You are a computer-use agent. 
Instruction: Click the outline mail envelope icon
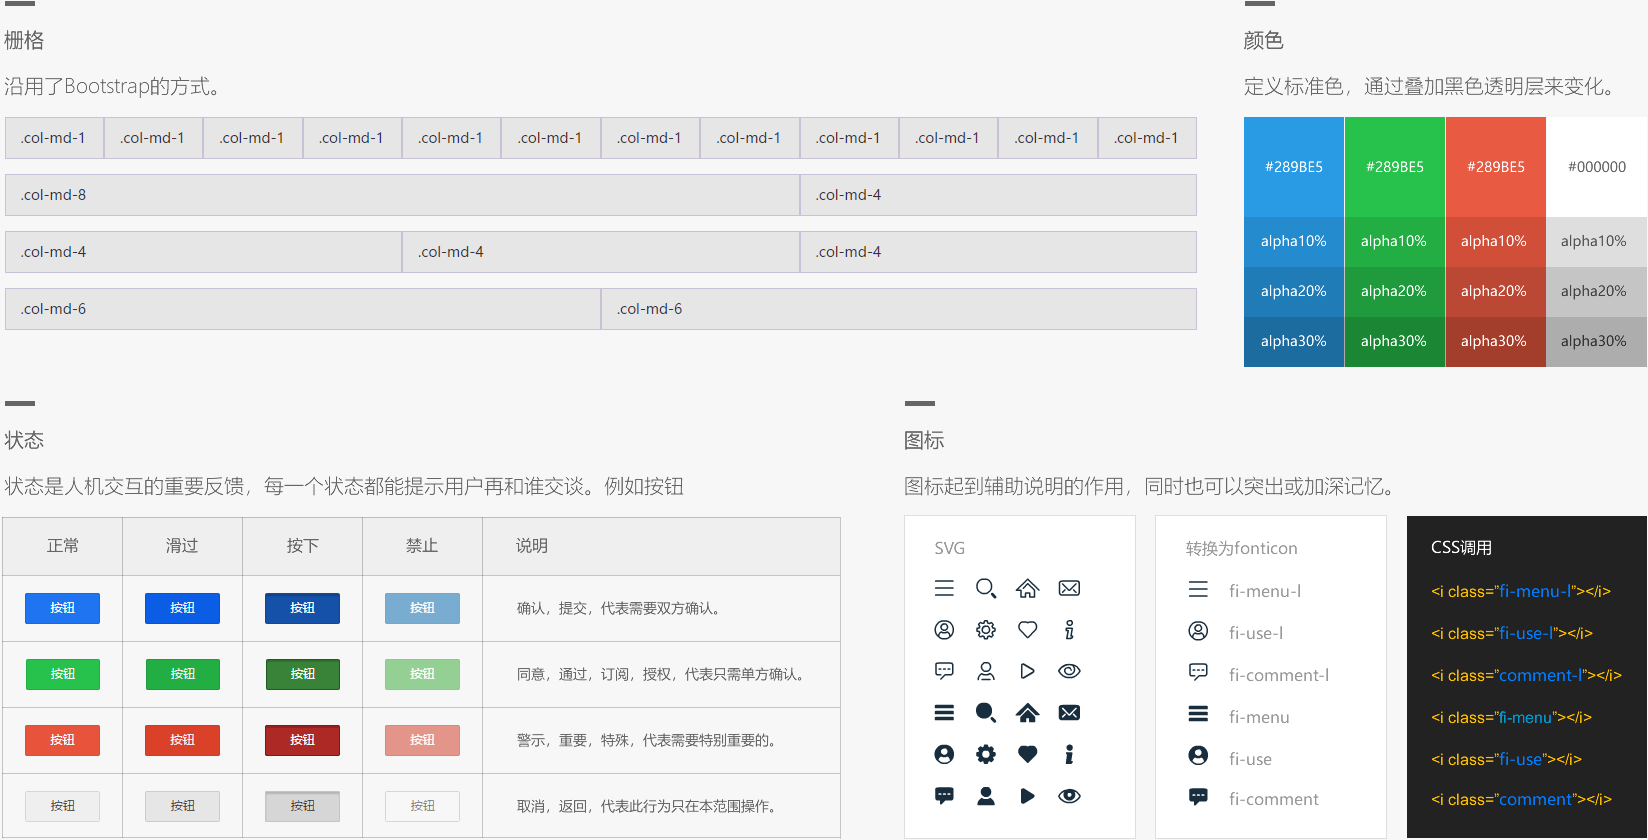tap(1069, 589)
